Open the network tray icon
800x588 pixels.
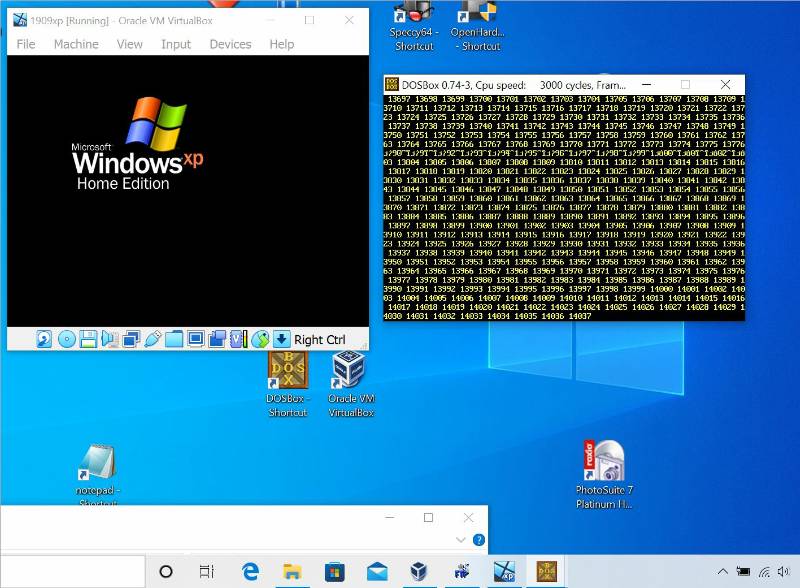(764, 572)
